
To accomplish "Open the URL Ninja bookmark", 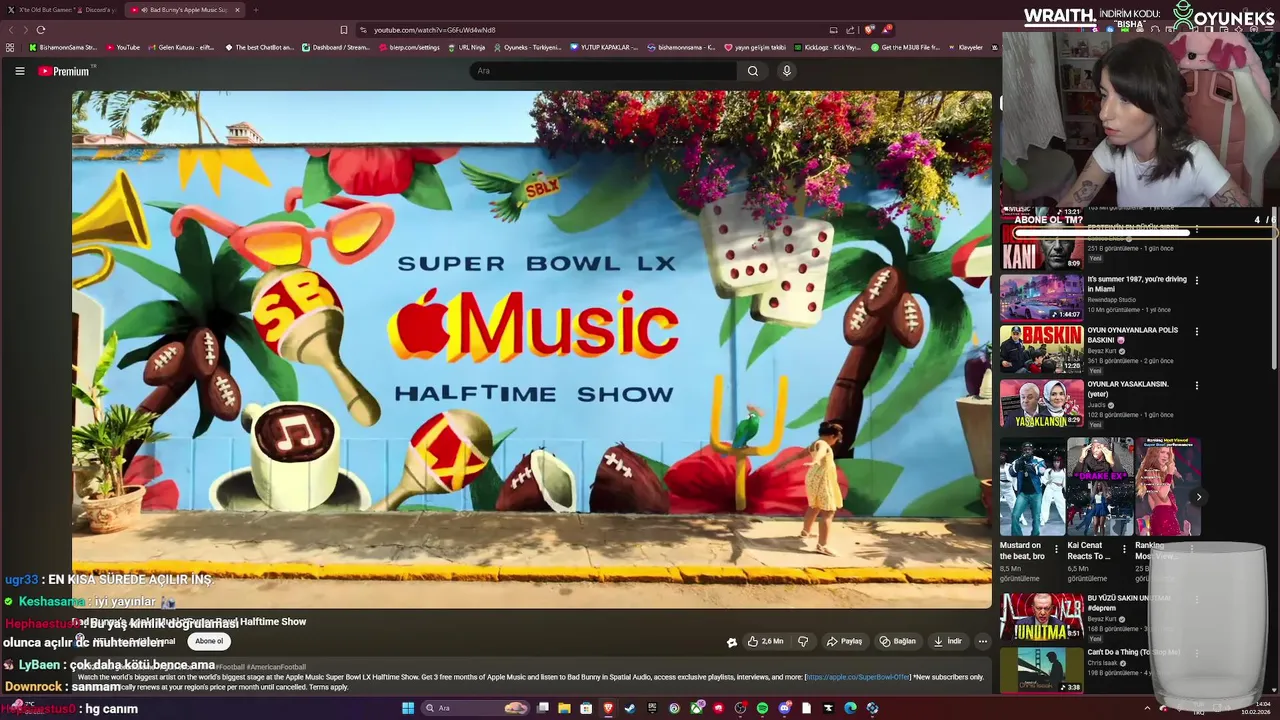I will [466, 47].
